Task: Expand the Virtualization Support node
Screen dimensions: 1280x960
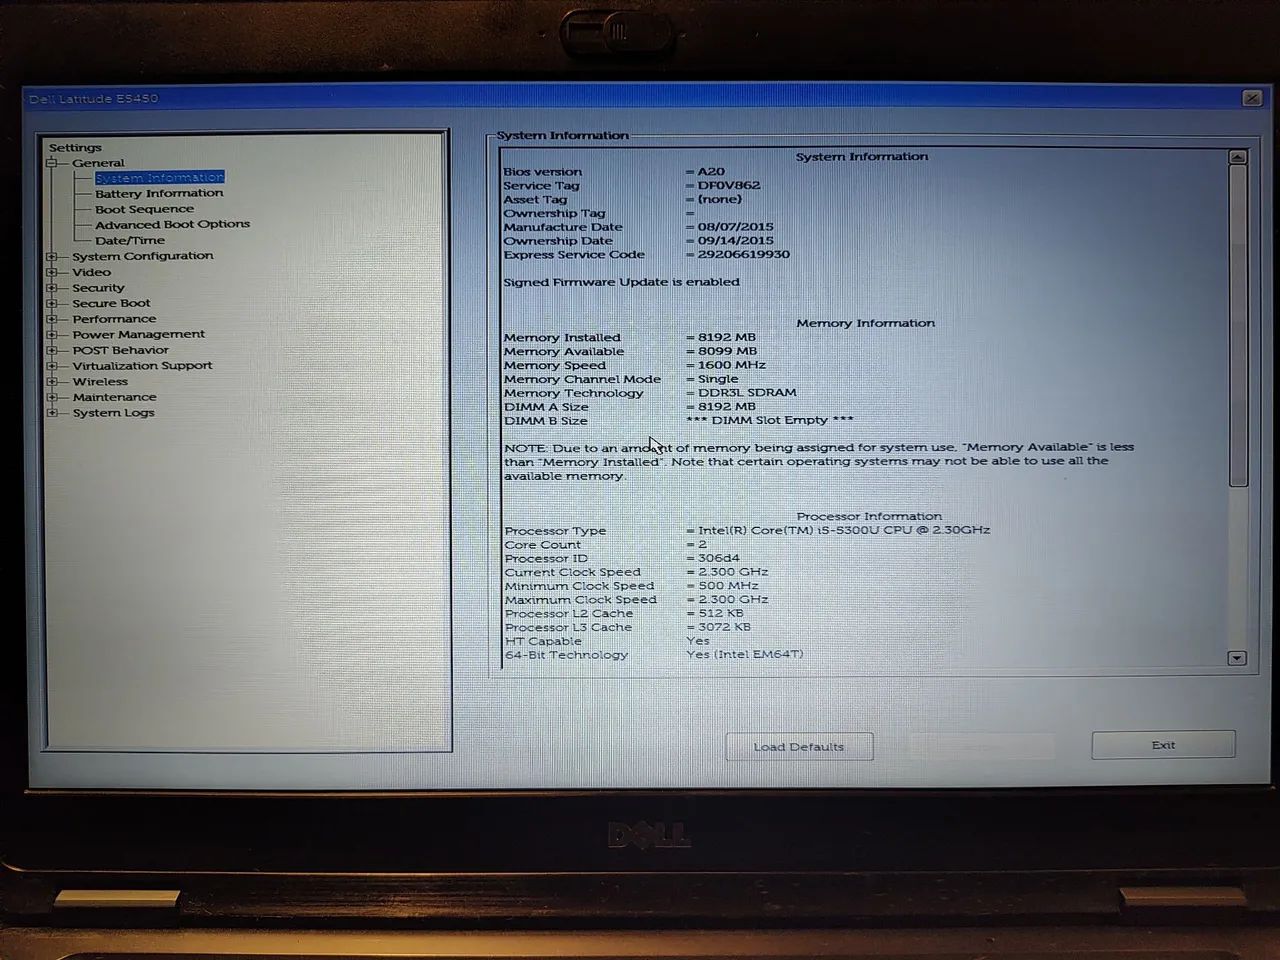Action: point(52,366)
